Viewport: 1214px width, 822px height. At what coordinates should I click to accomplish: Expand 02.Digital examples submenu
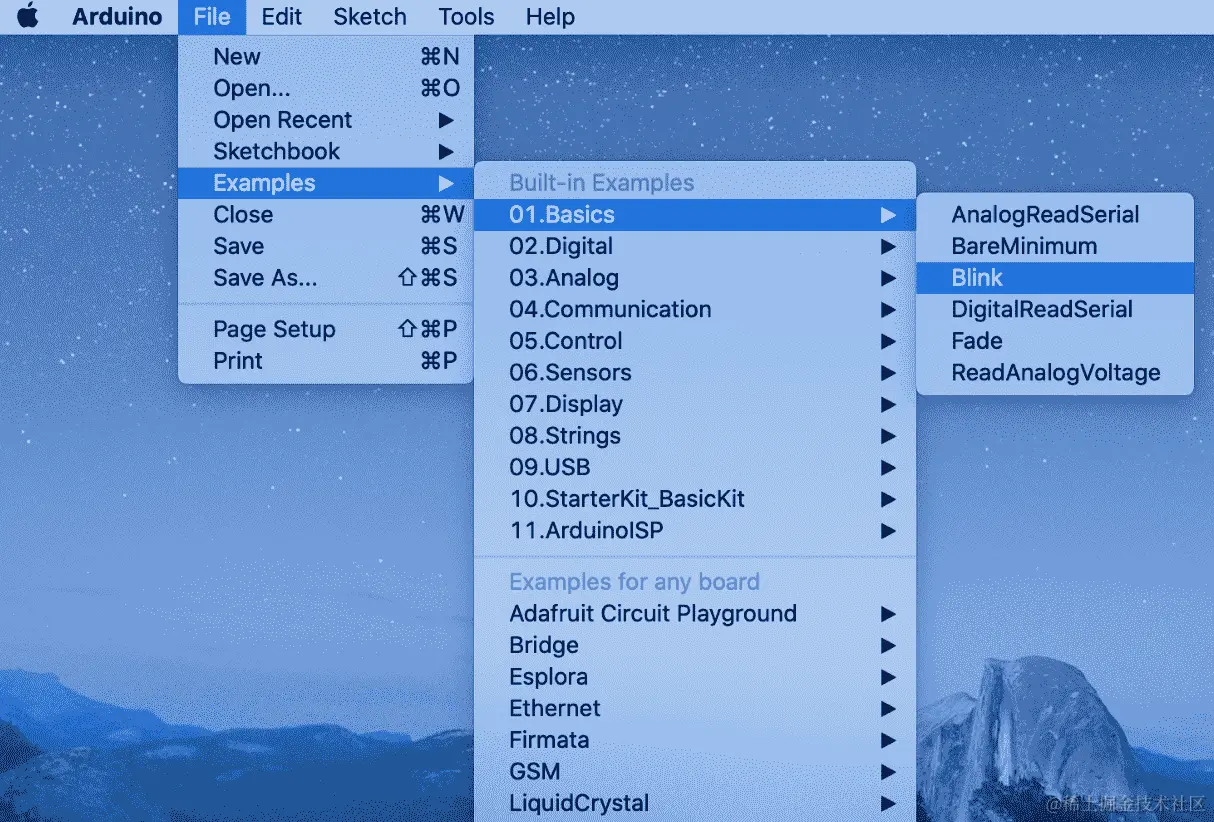pos(695,246)
